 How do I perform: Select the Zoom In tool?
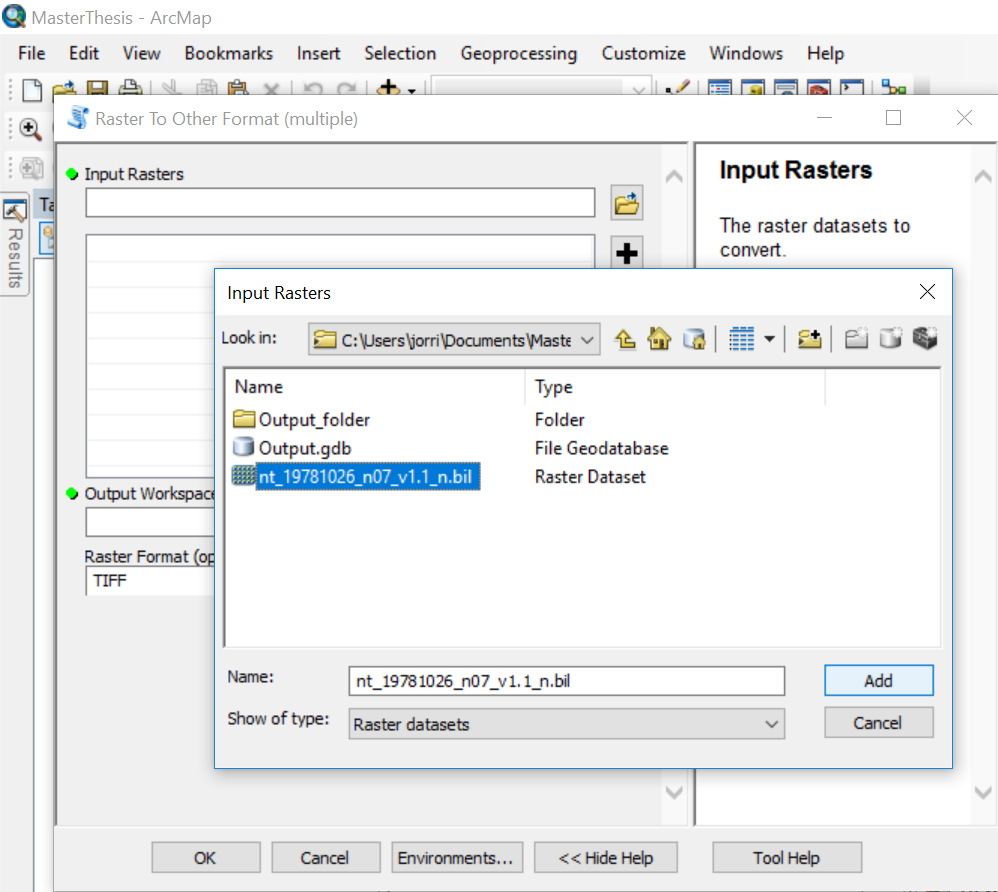point(31,129)
